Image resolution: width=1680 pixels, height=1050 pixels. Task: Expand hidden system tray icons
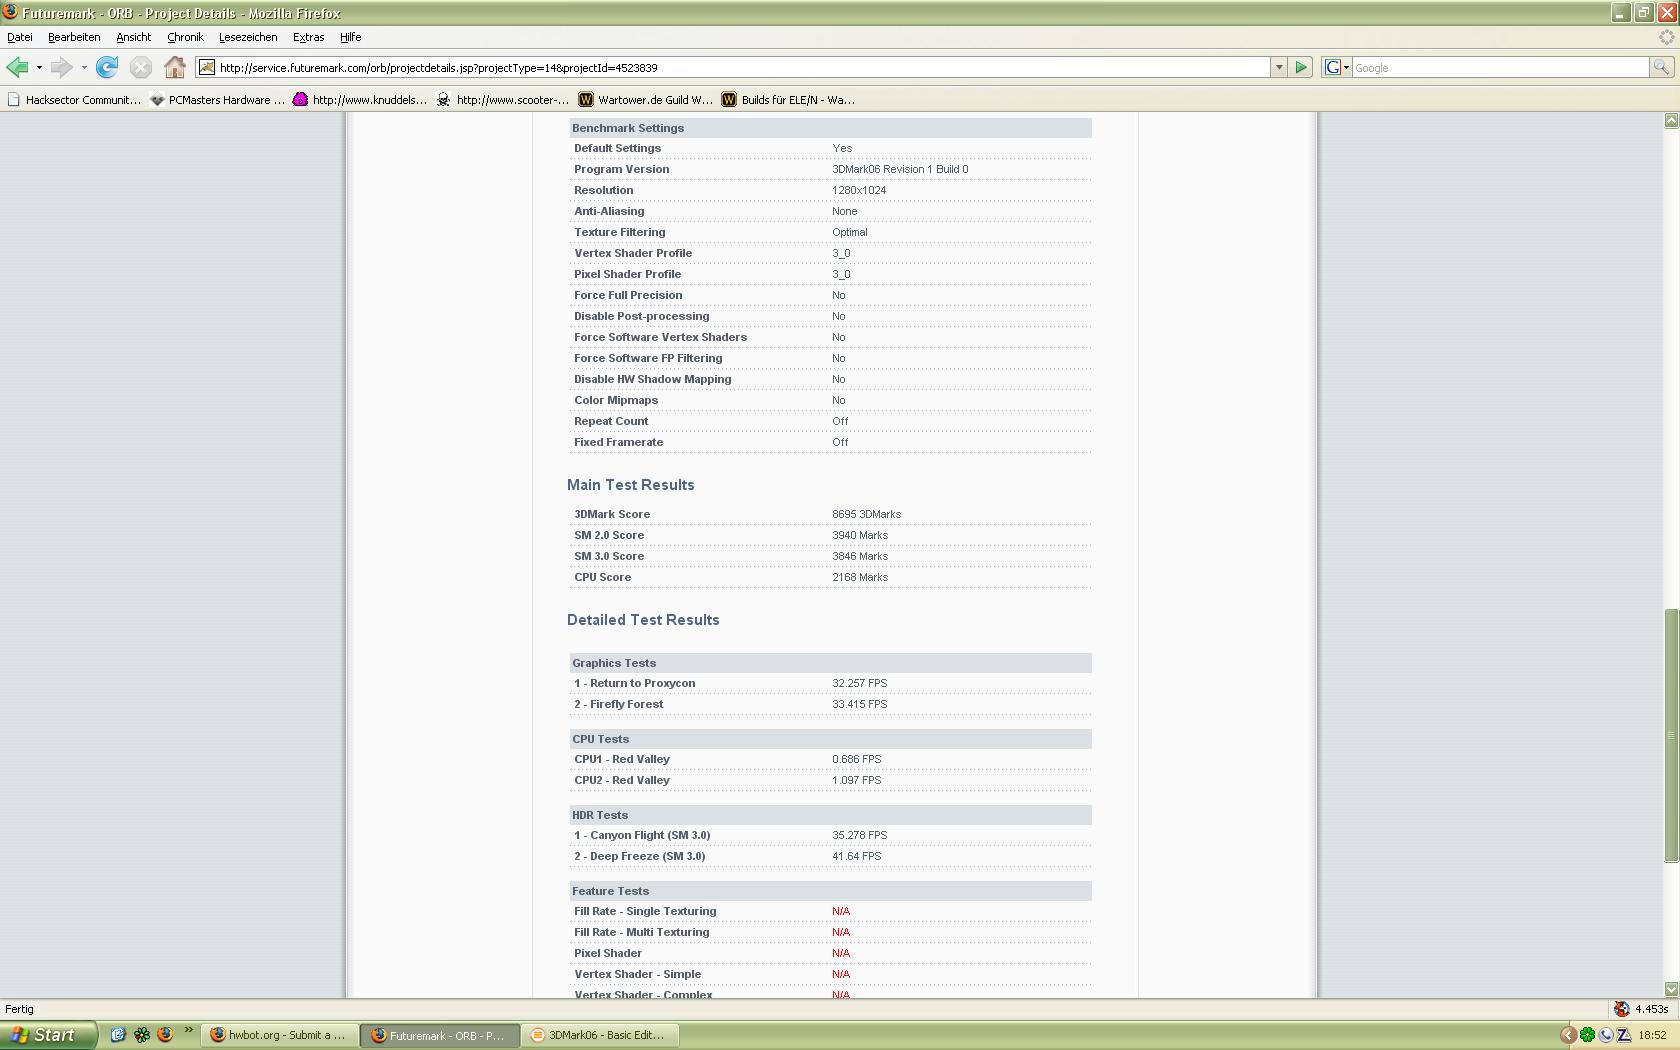(x=1568, y=1035)
